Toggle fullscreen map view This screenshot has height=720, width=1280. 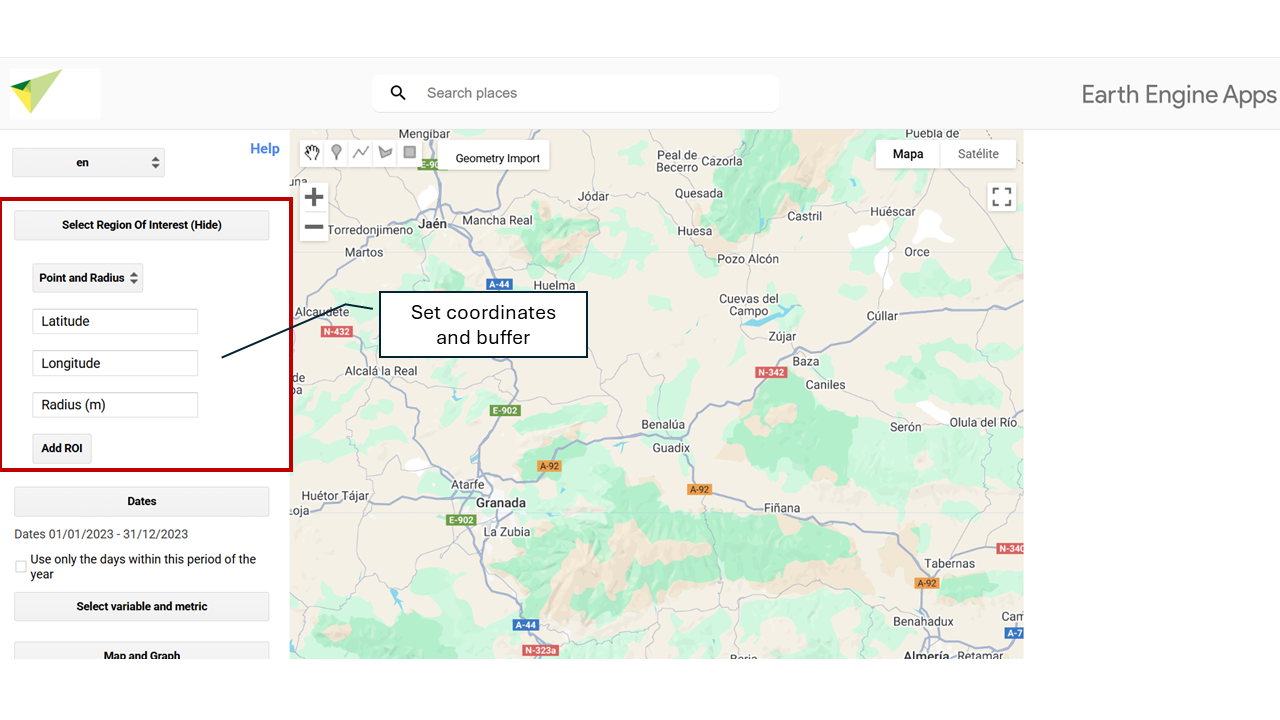[1002, 197]
